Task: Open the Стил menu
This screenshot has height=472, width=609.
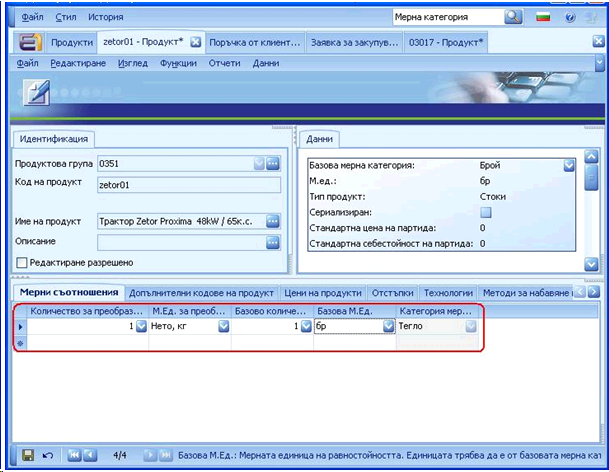Action: (66, 17)
